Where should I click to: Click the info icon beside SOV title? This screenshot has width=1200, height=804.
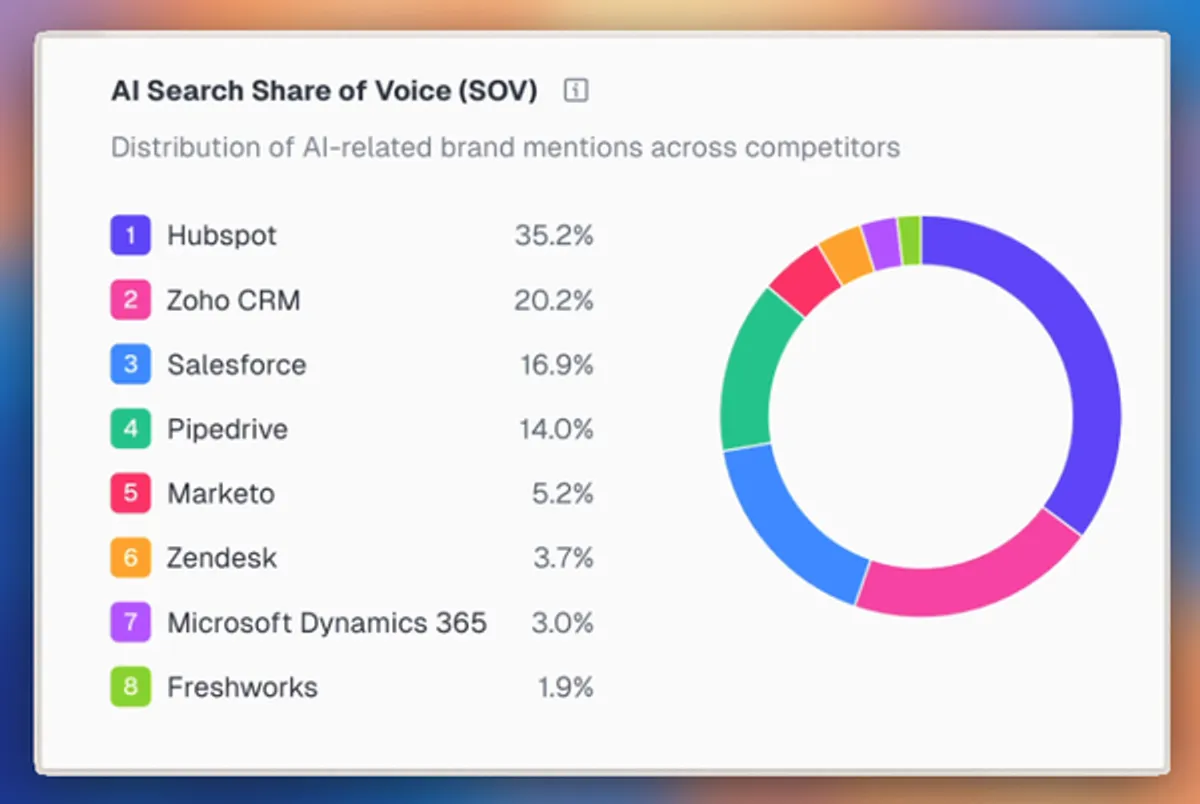(x=576, y=91)
